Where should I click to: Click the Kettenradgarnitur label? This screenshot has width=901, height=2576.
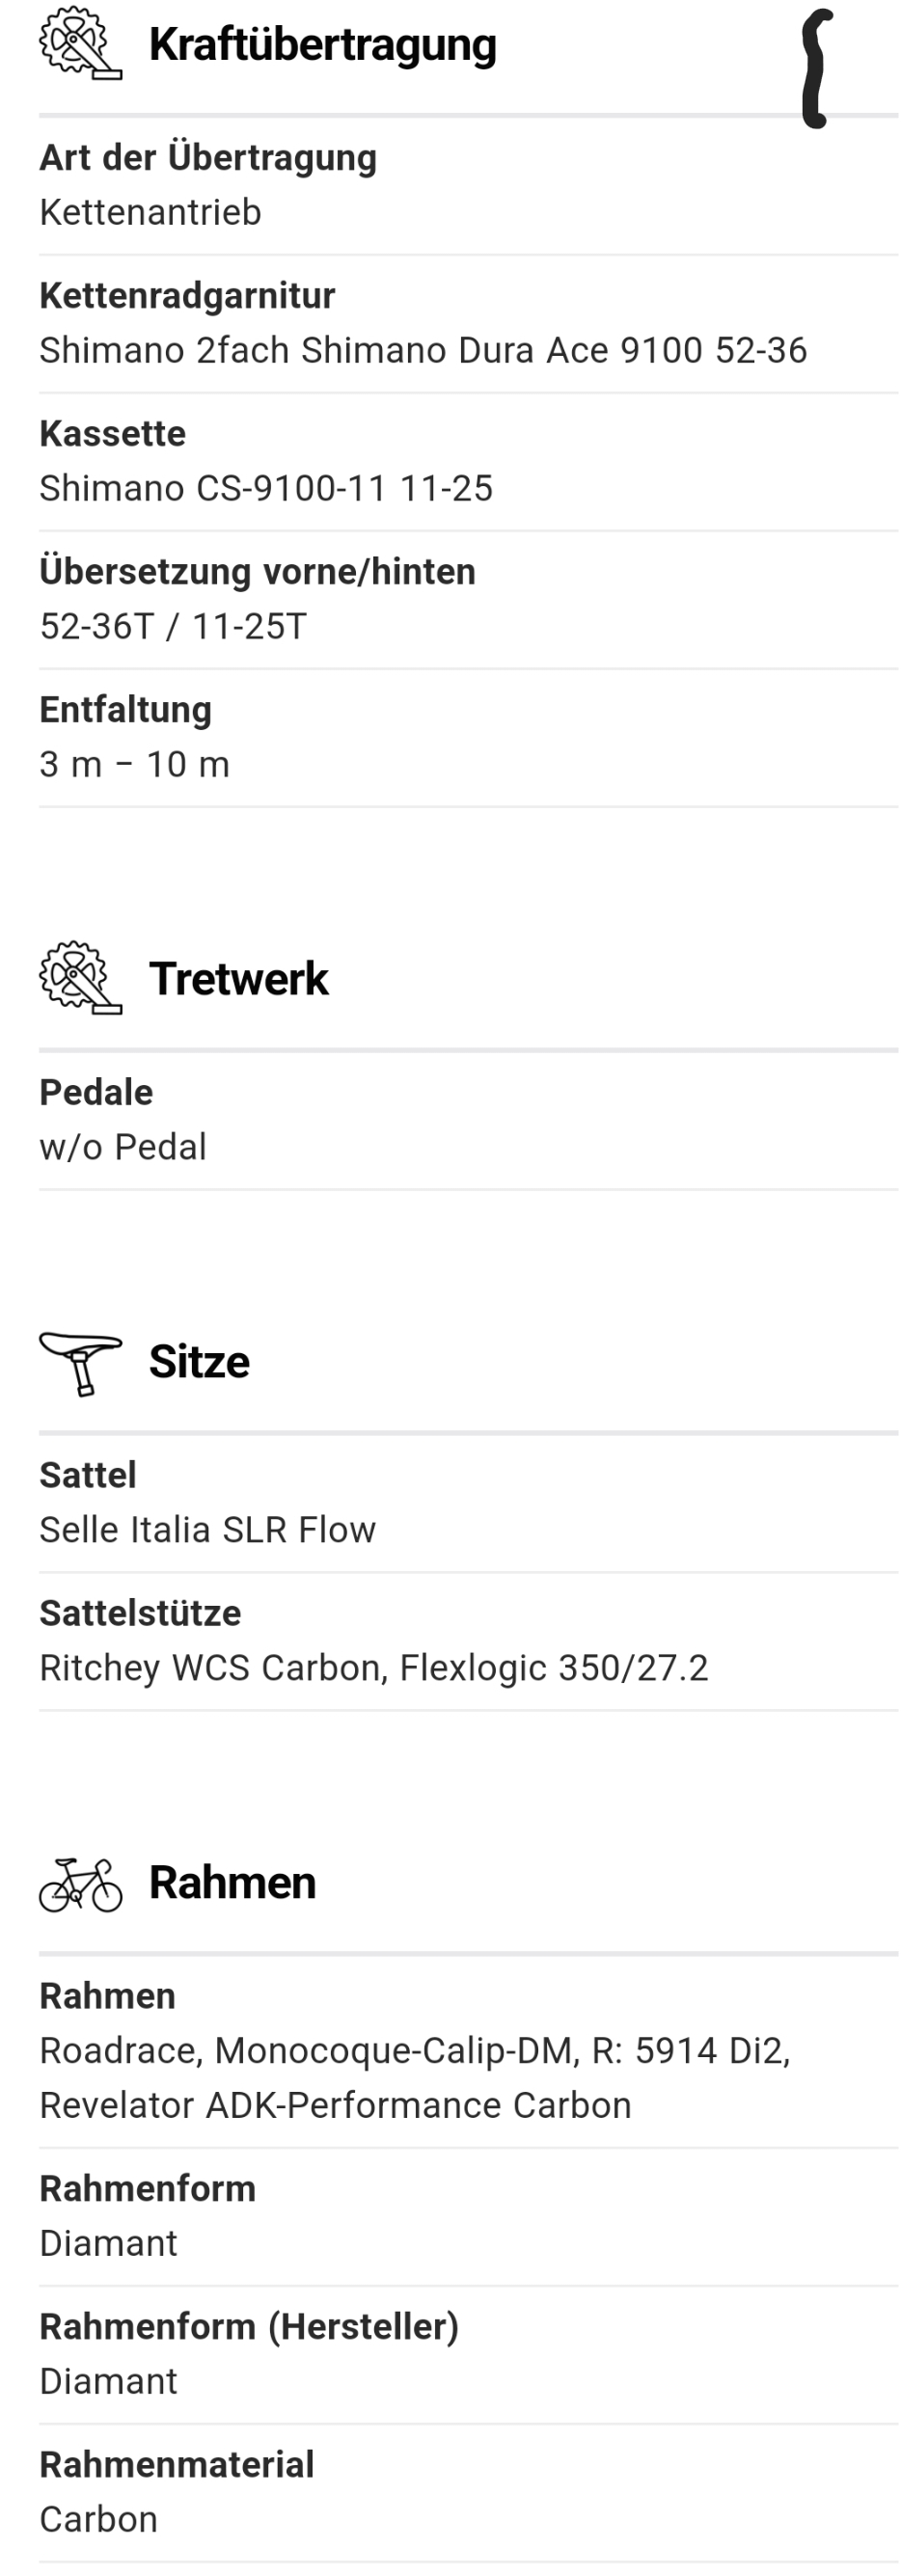point(187,296)
